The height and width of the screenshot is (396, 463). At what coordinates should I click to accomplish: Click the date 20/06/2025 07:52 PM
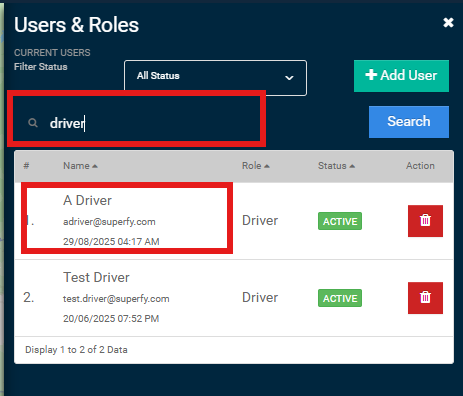[x=111, y=318]
